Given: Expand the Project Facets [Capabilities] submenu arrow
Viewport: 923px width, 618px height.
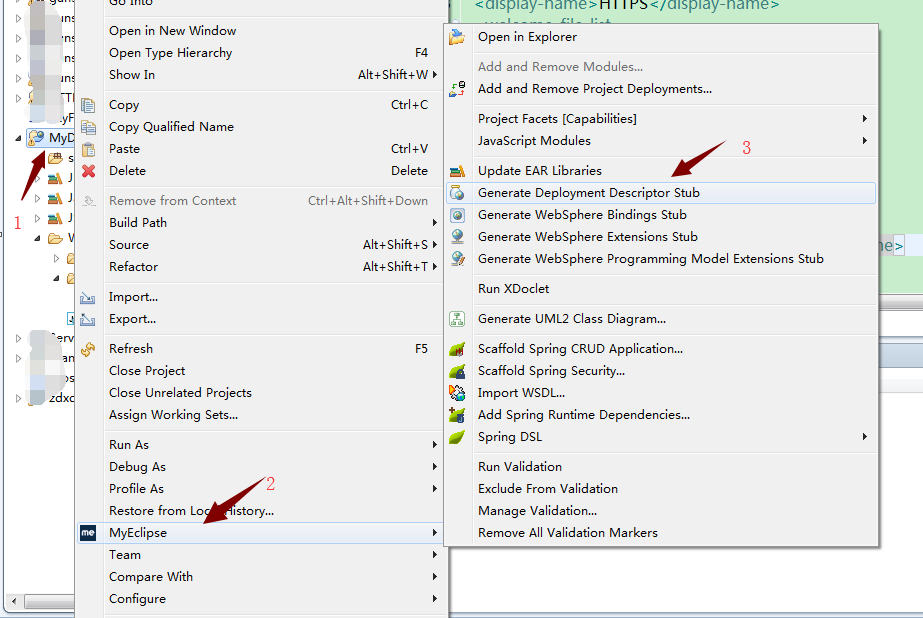Looking at the screenshot, I should [x=865, y=118].
